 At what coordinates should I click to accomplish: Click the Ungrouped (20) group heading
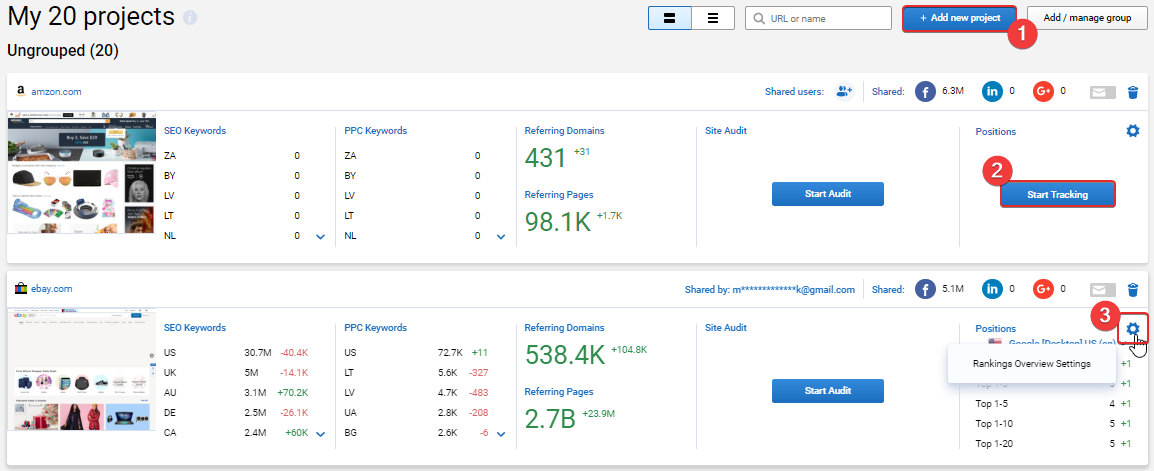coord(63,51)
